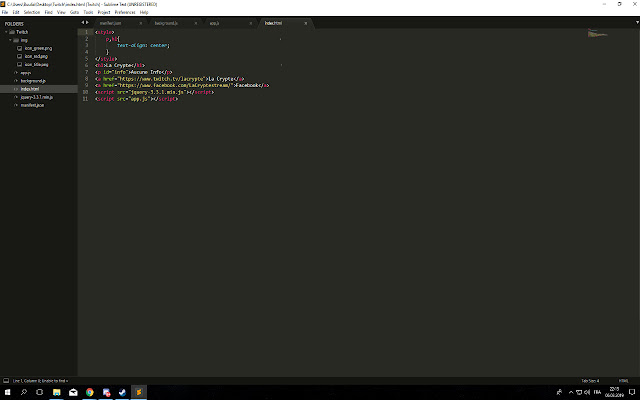Open the Steam taskbar icon
Screen dimensions: 640x400
point(122,393)
